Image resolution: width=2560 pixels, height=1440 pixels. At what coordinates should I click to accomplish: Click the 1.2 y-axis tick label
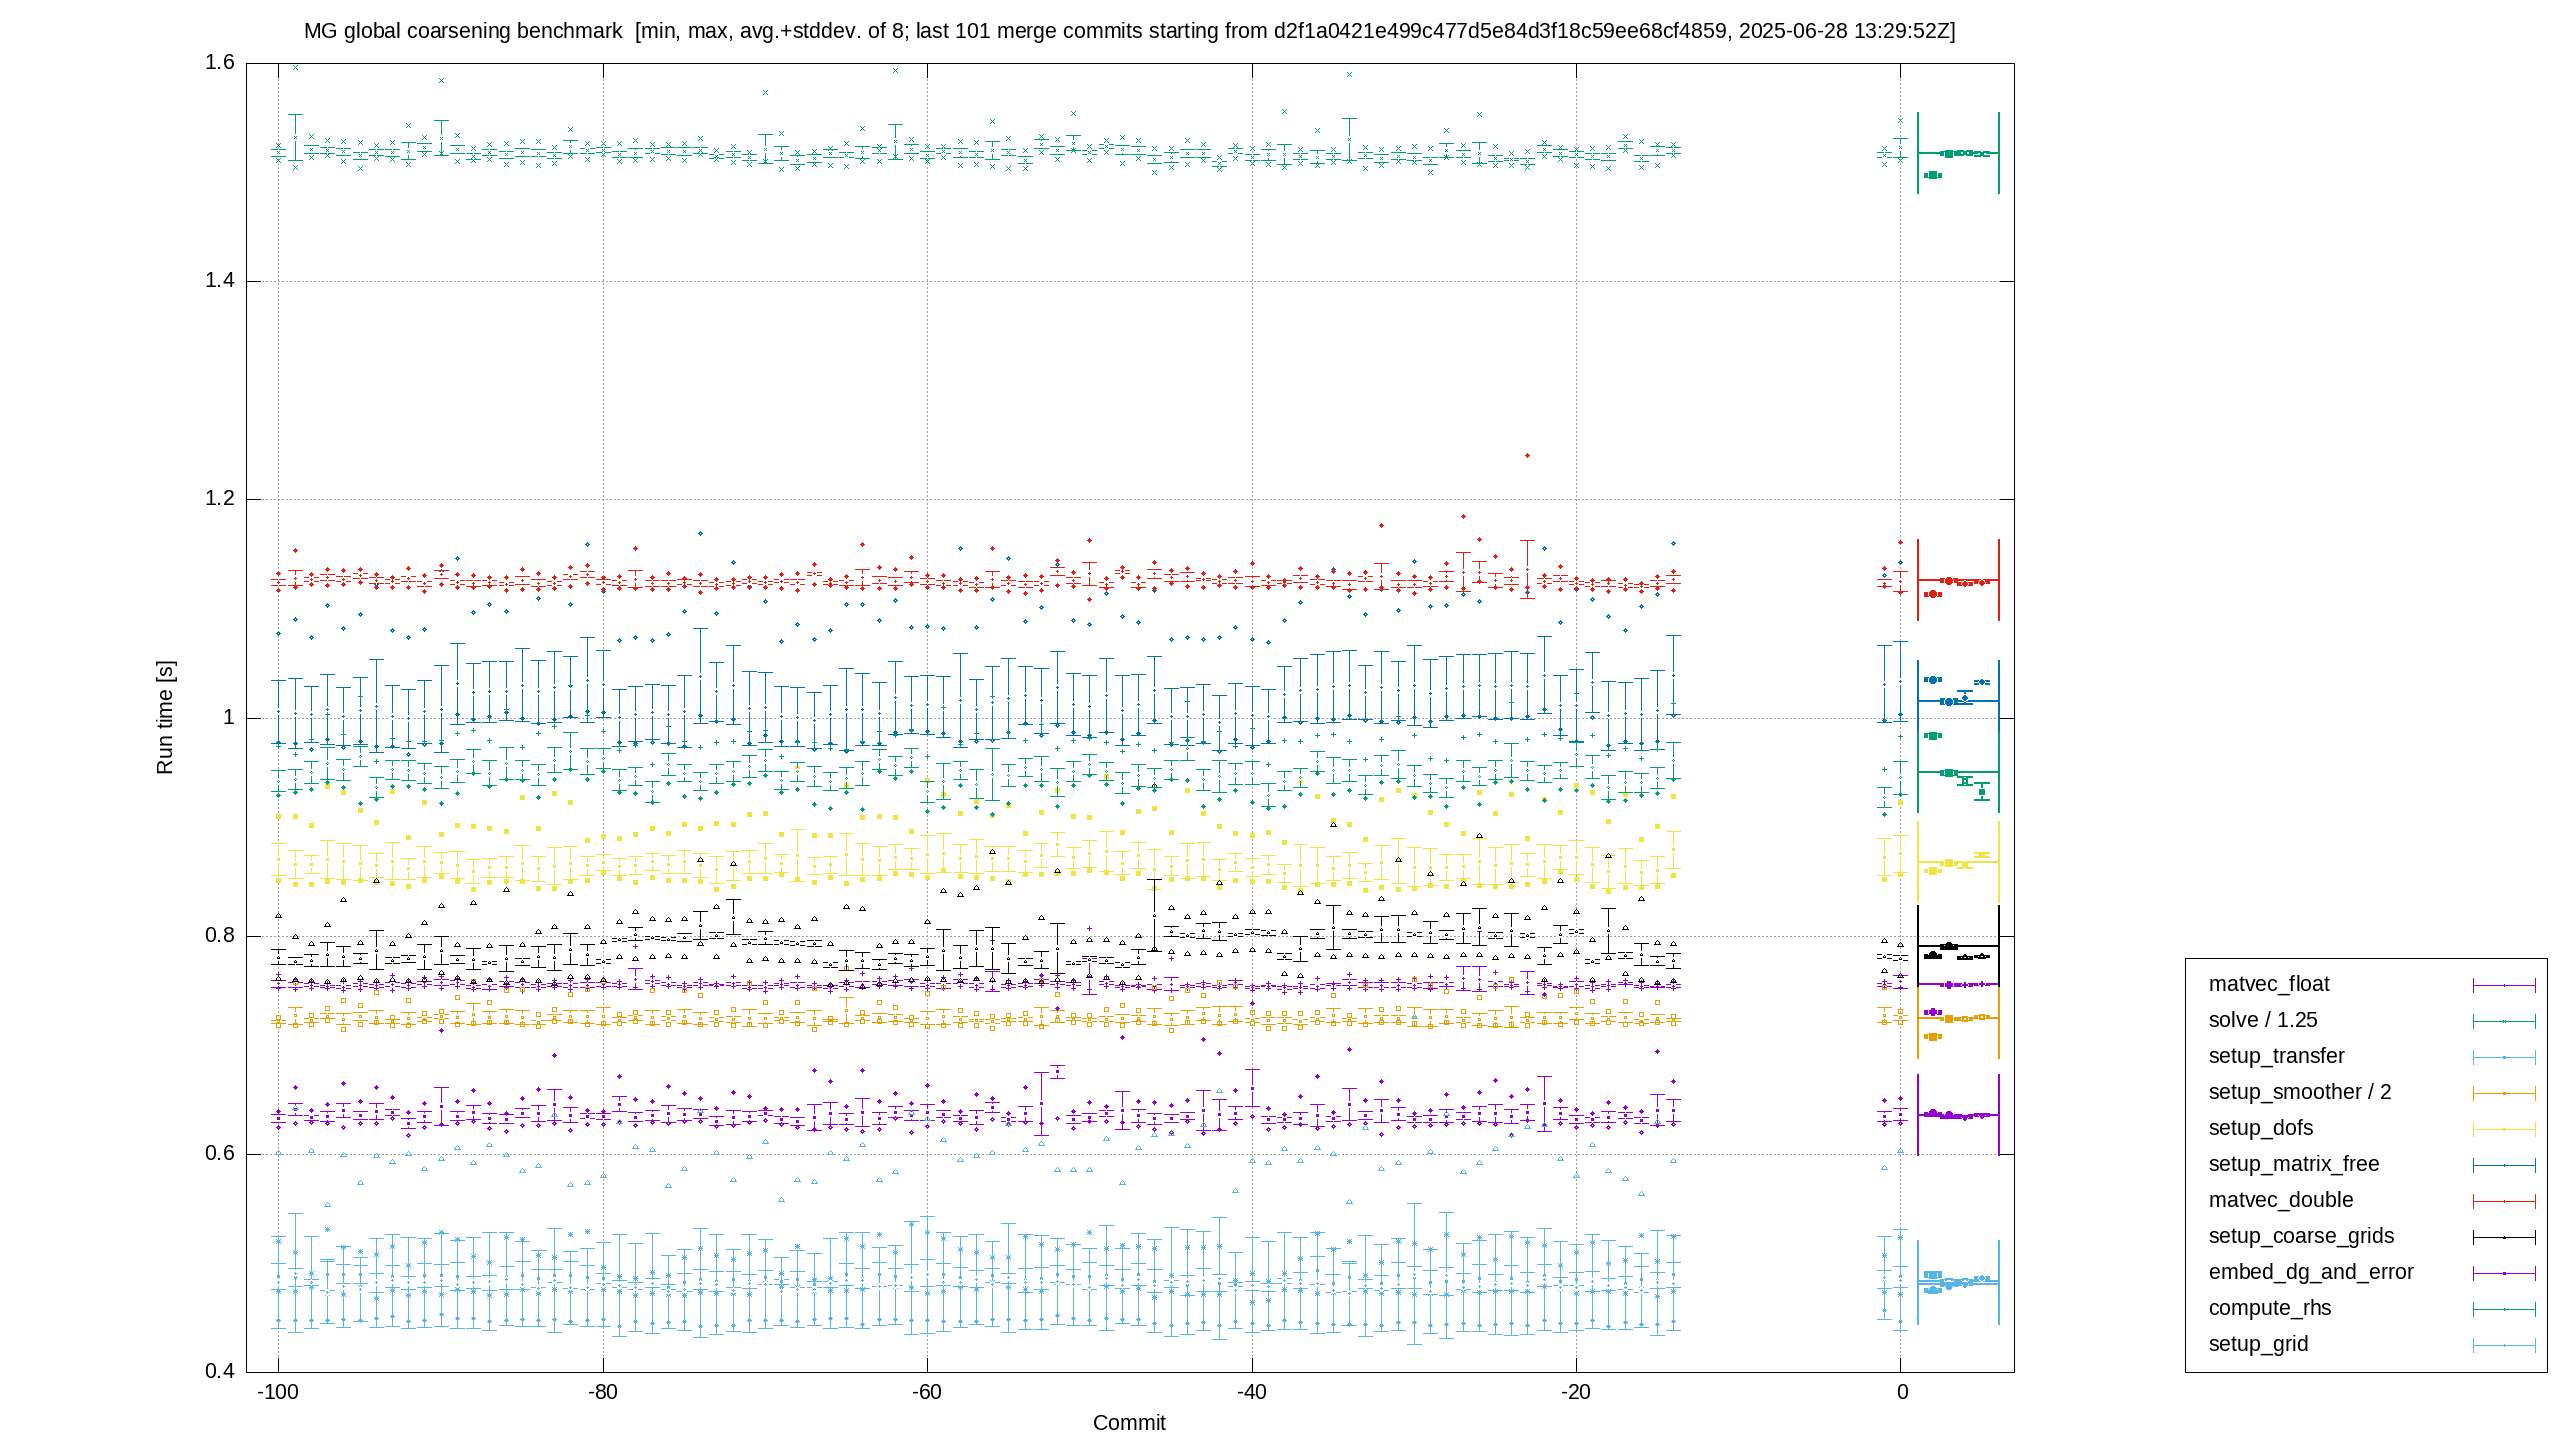coord(220,498)
